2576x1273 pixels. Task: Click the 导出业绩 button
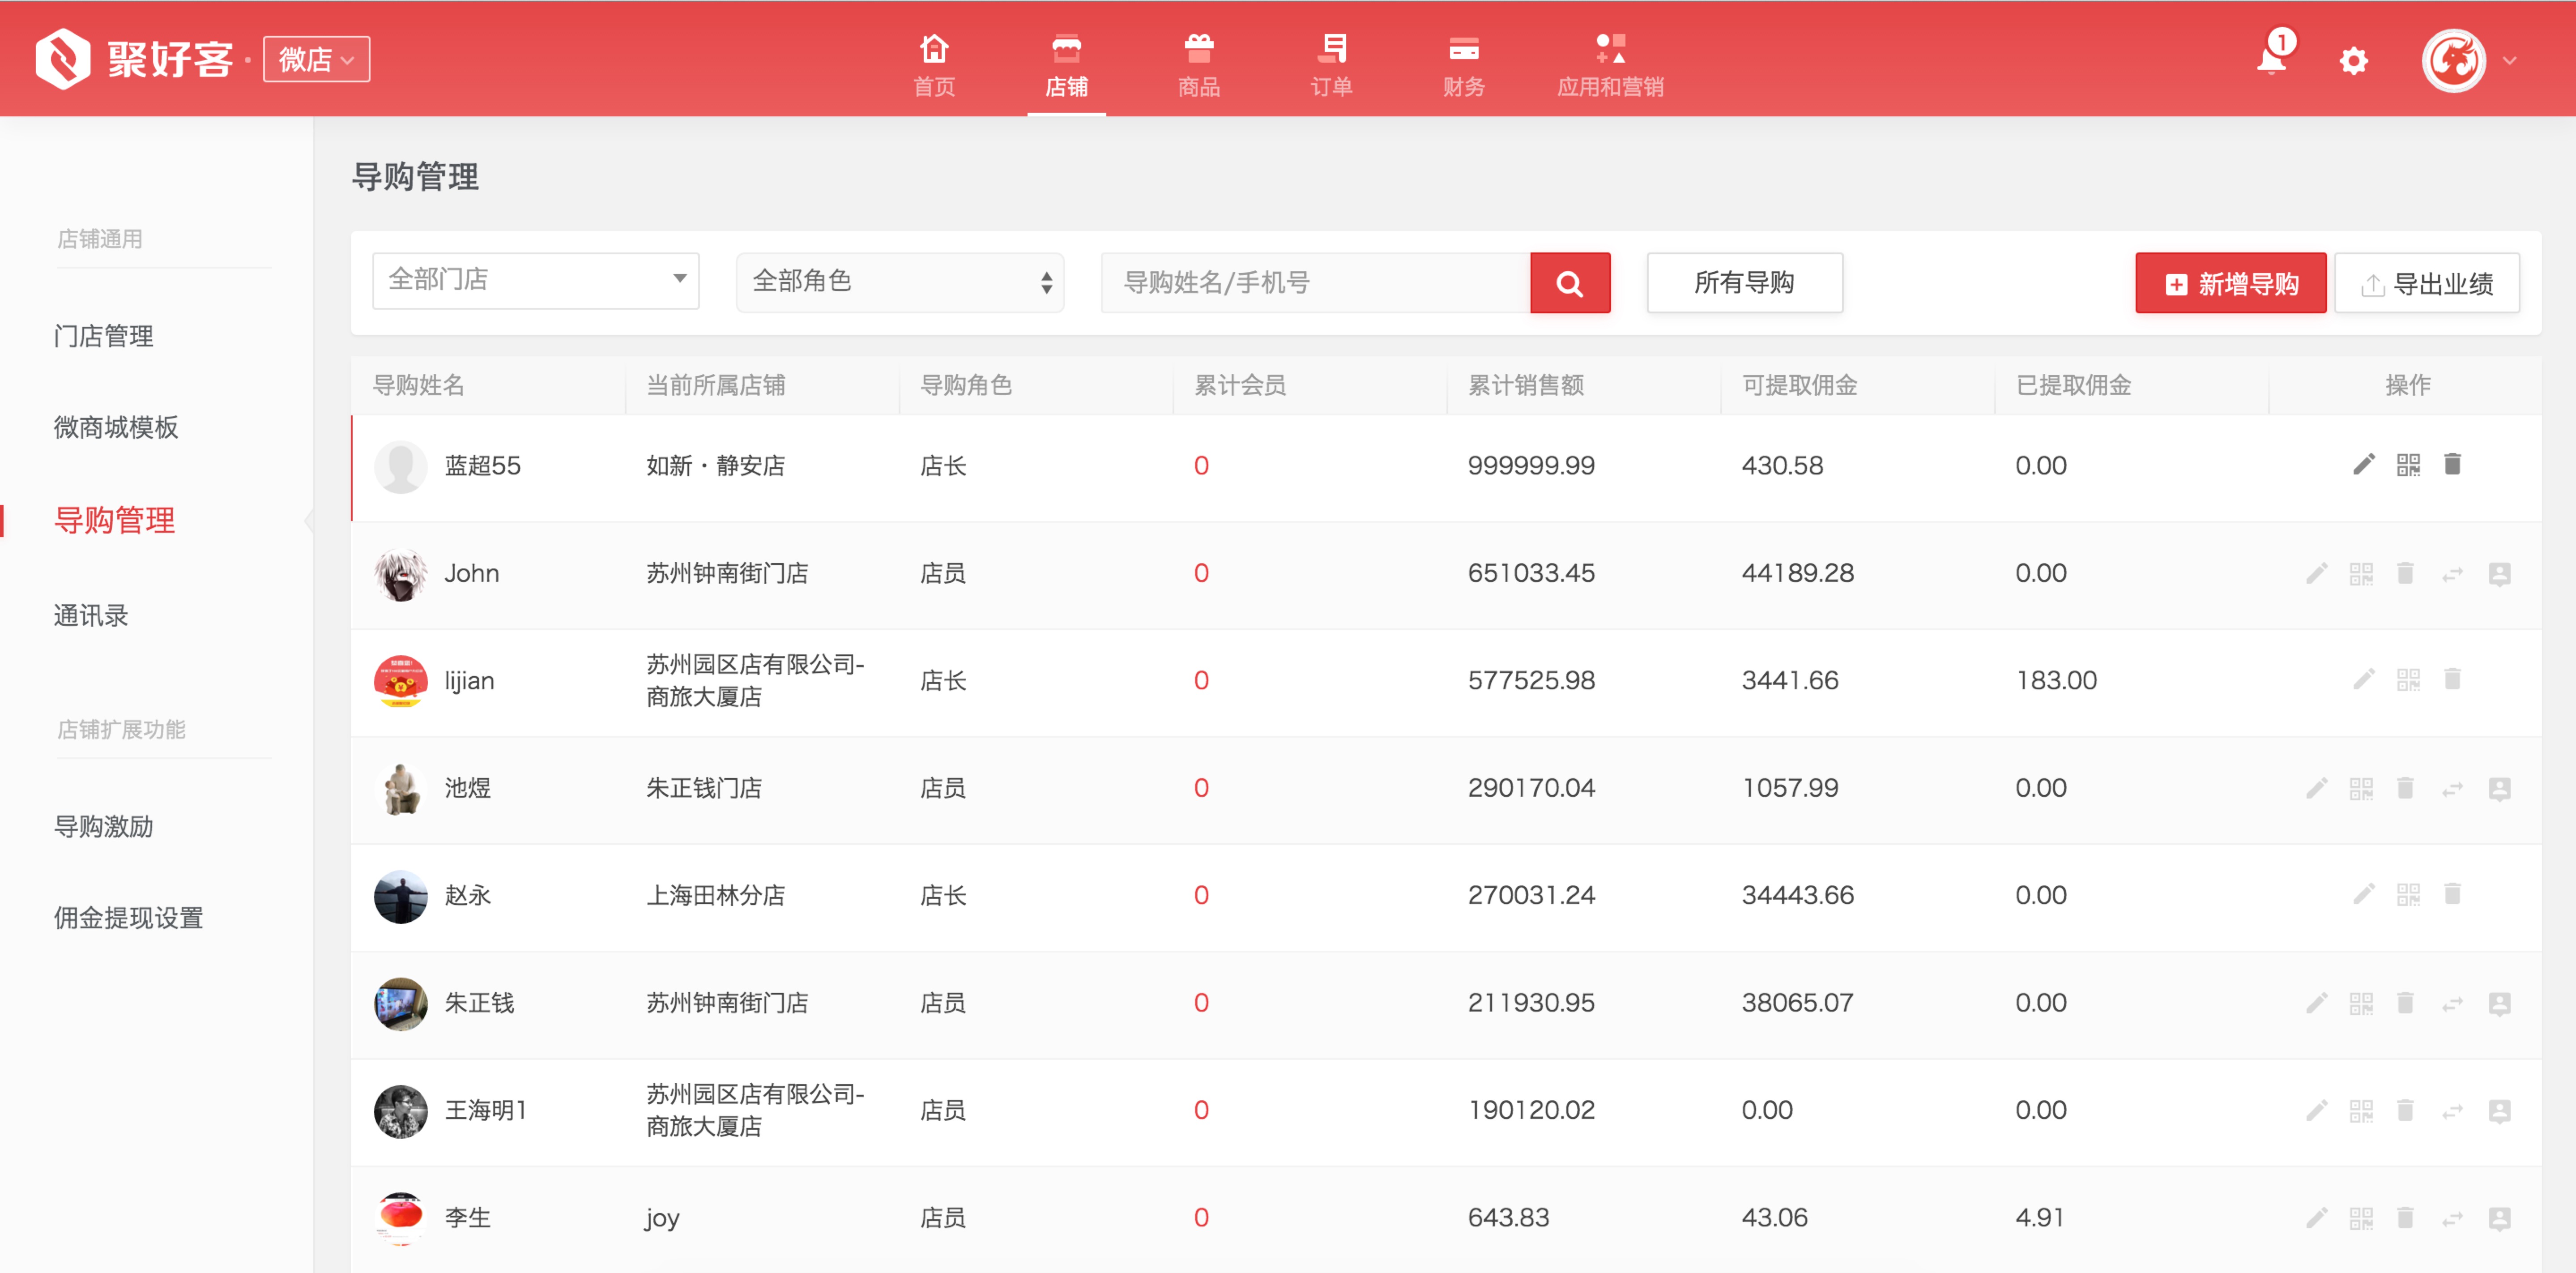click(x=2426, y=283)
